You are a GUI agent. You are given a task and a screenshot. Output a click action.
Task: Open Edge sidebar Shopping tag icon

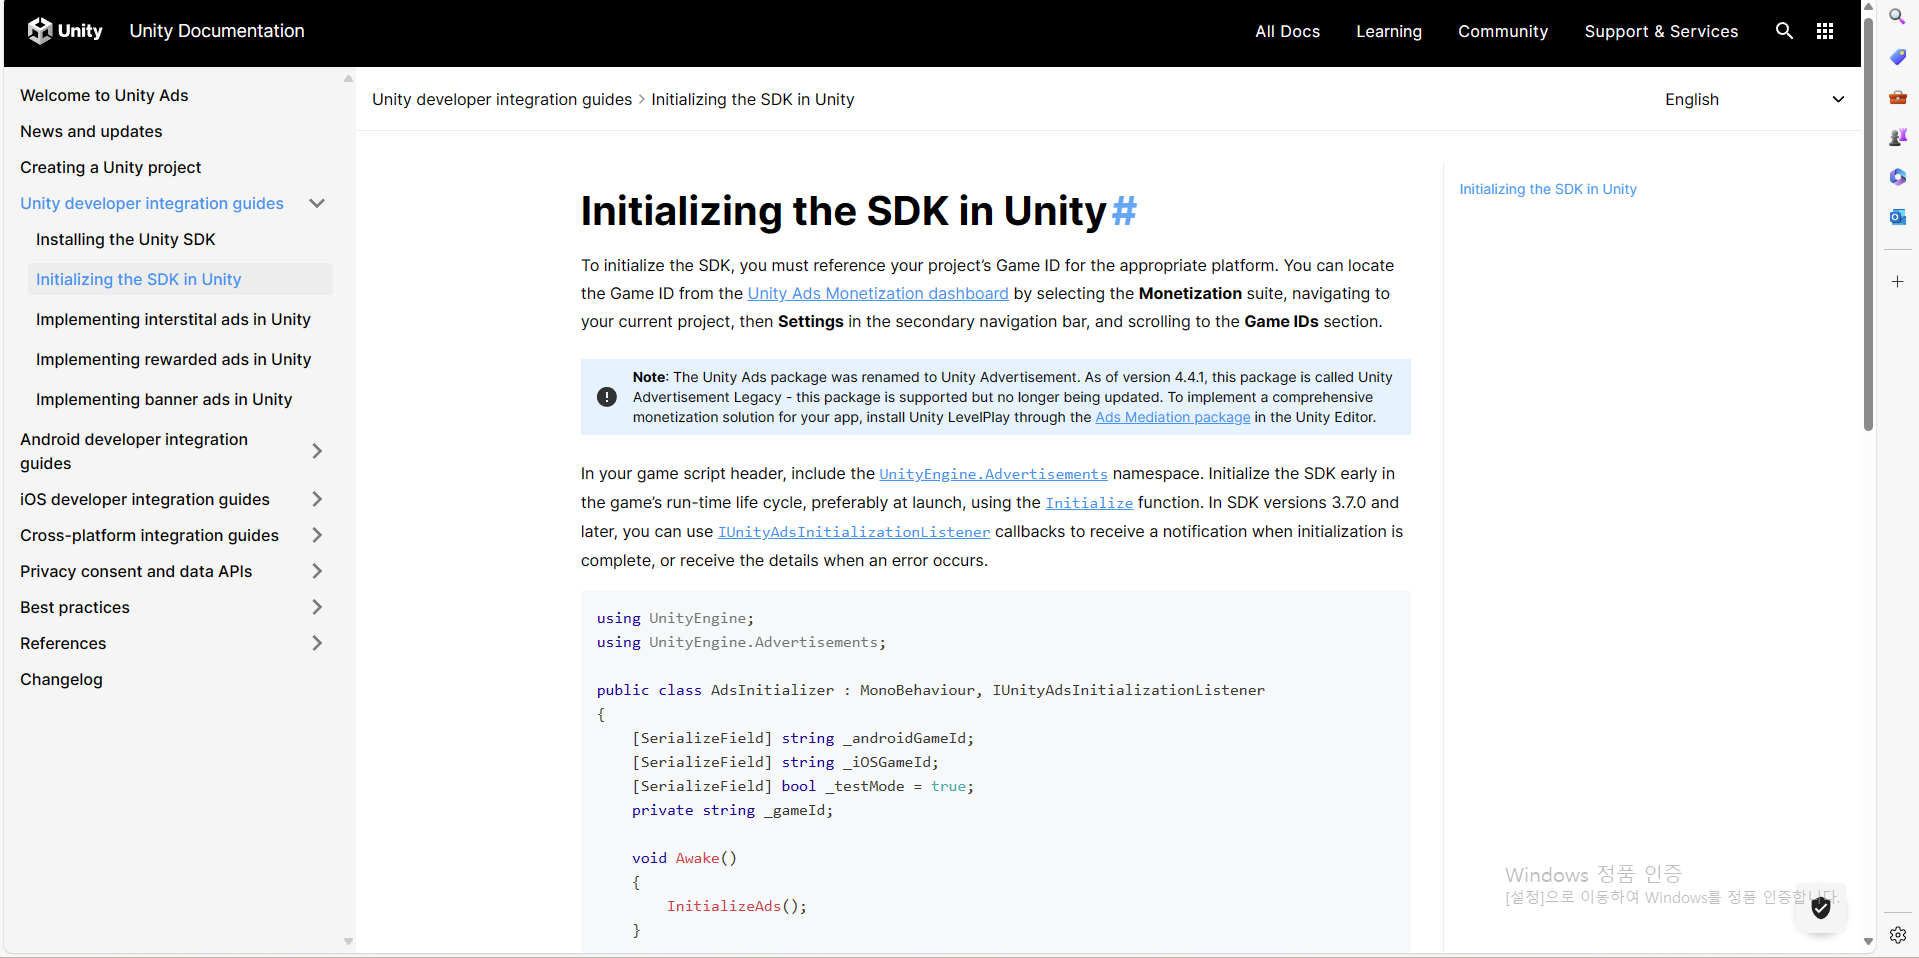tap(1897, 57)
